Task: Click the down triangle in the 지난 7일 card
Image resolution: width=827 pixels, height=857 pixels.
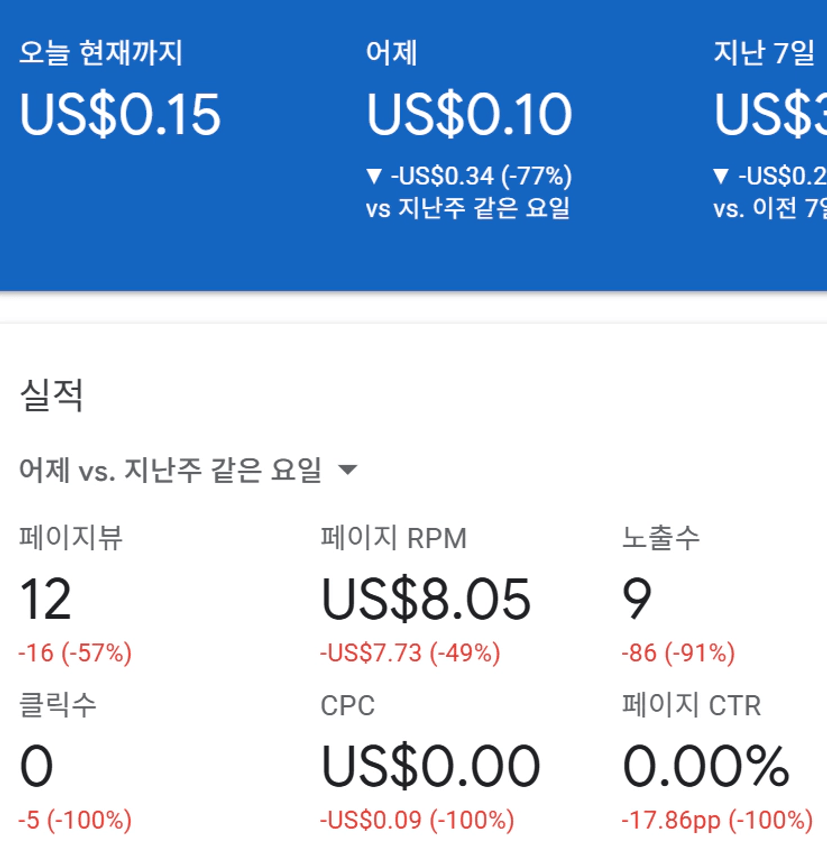Action: (722, 177)
